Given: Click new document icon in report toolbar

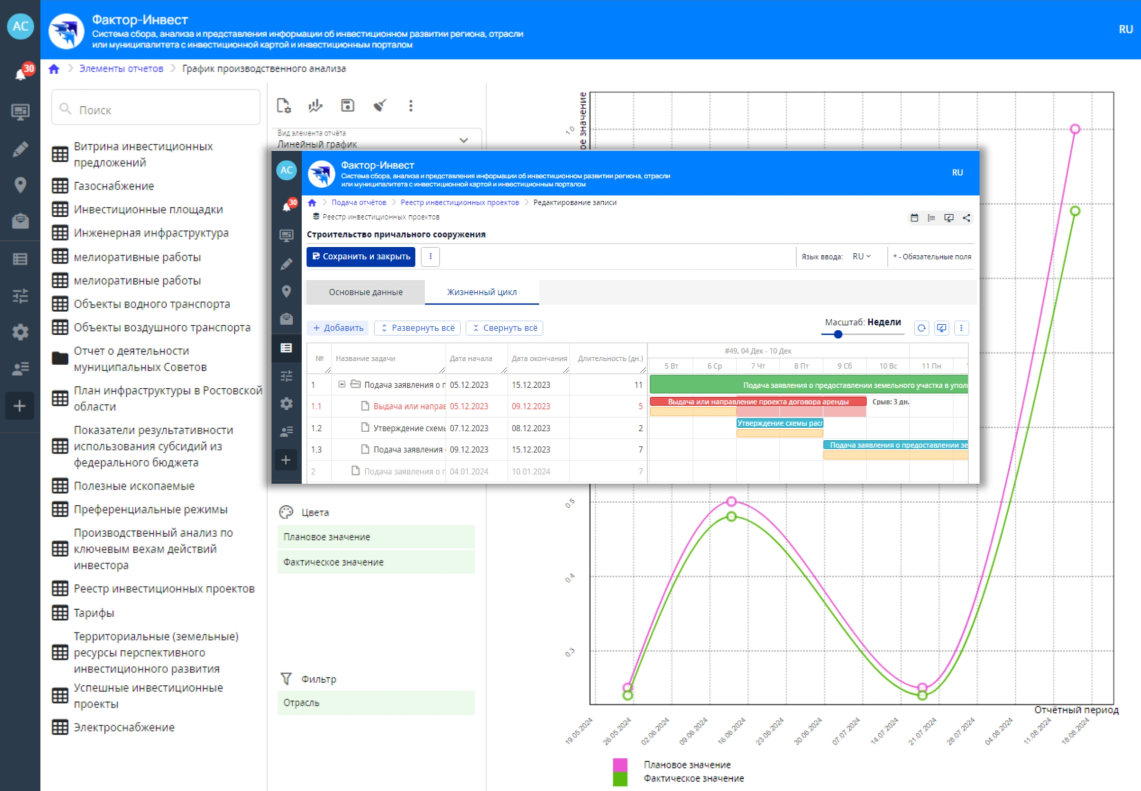Looking at the screenshot, I should 284,106.
